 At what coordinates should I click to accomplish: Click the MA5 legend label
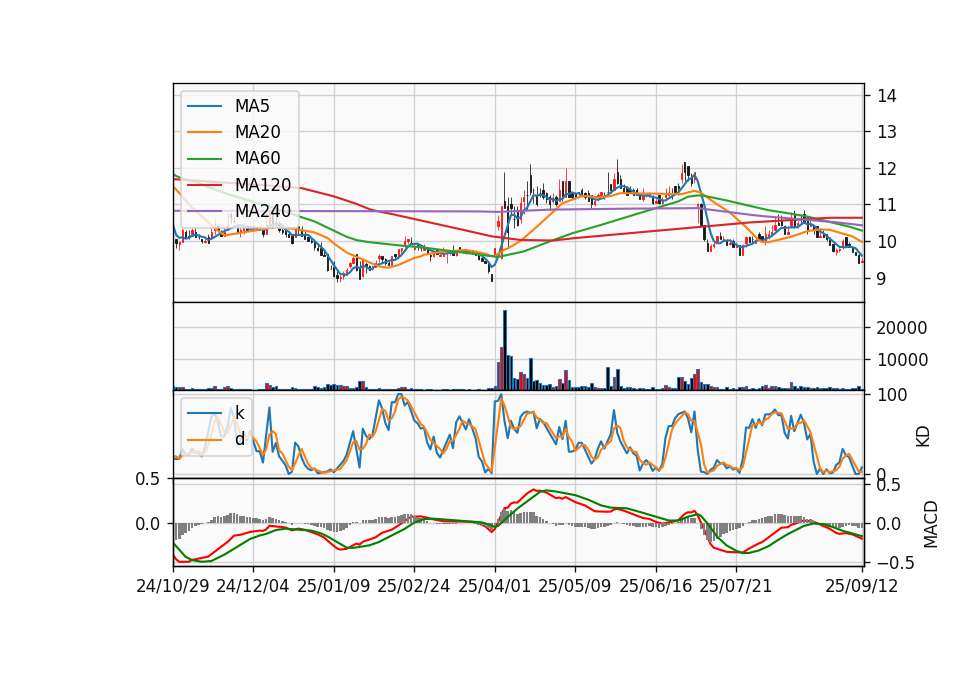tap(252, 106)
